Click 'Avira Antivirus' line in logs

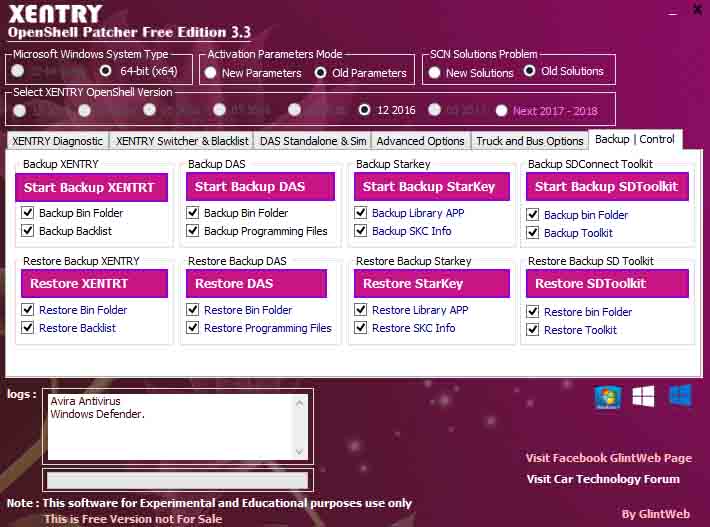(85, 401)
